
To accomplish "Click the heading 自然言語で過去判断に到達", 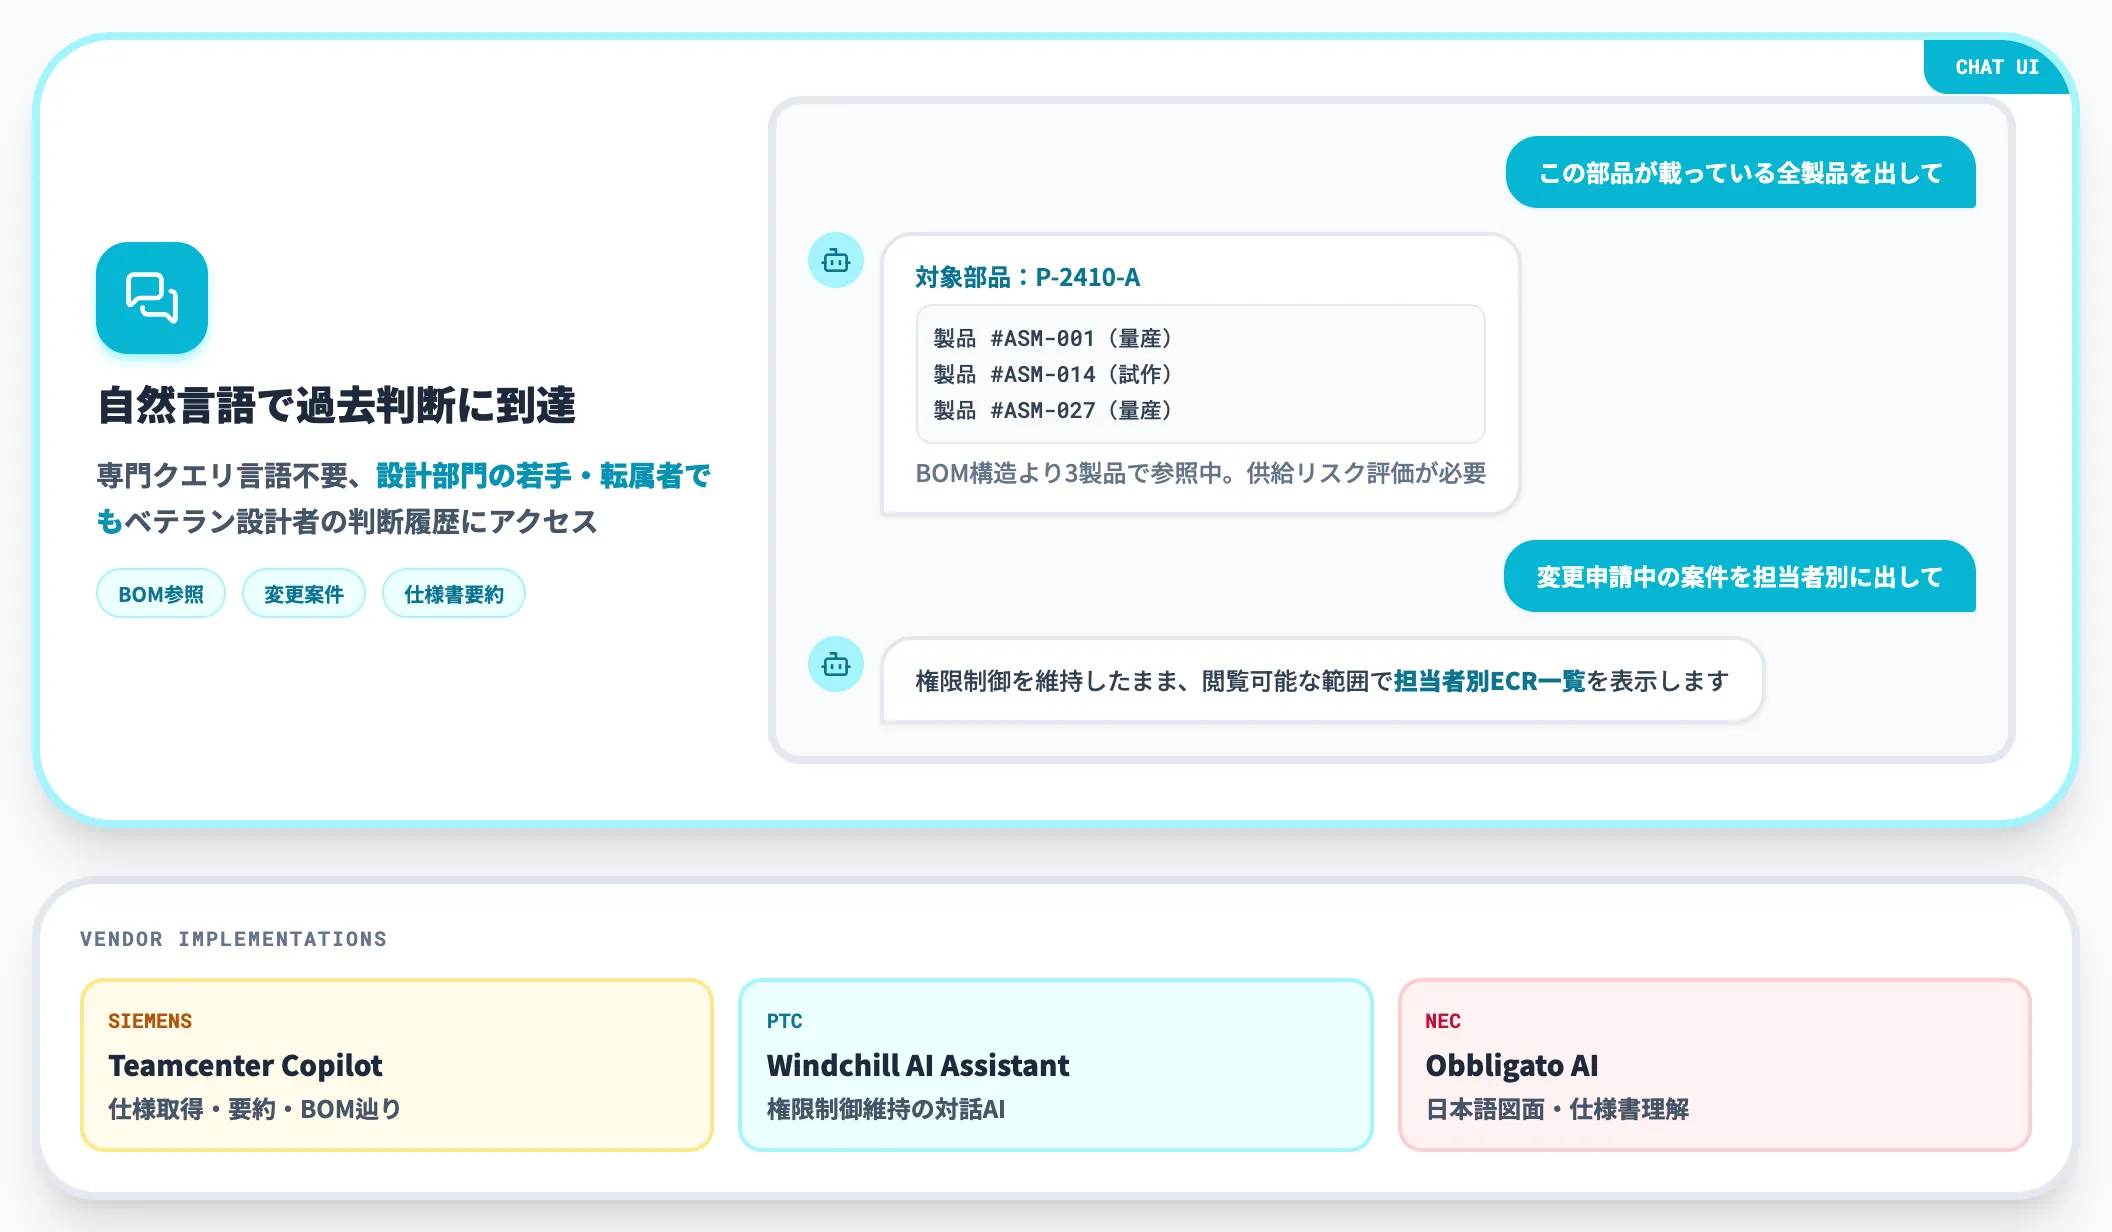I will (337, 405).
